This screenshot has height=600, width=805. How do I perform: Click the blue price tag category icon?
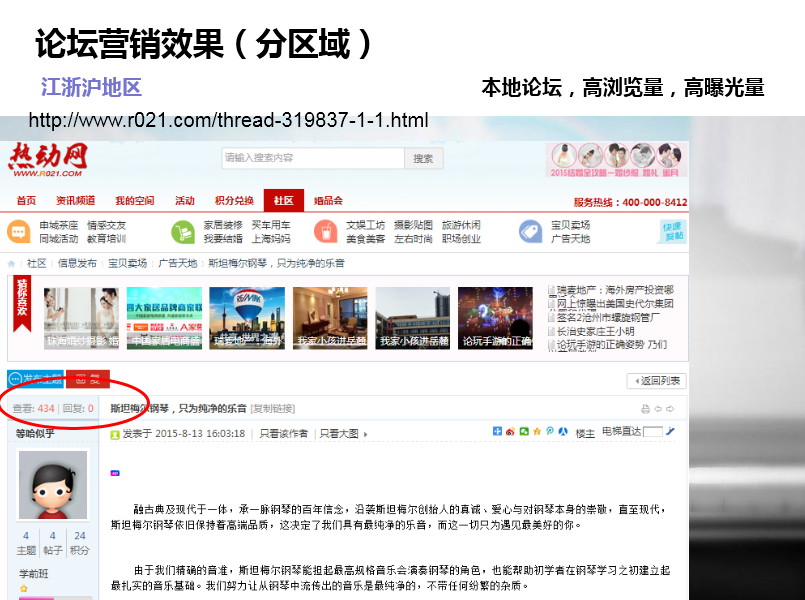[x=530, y=231]
